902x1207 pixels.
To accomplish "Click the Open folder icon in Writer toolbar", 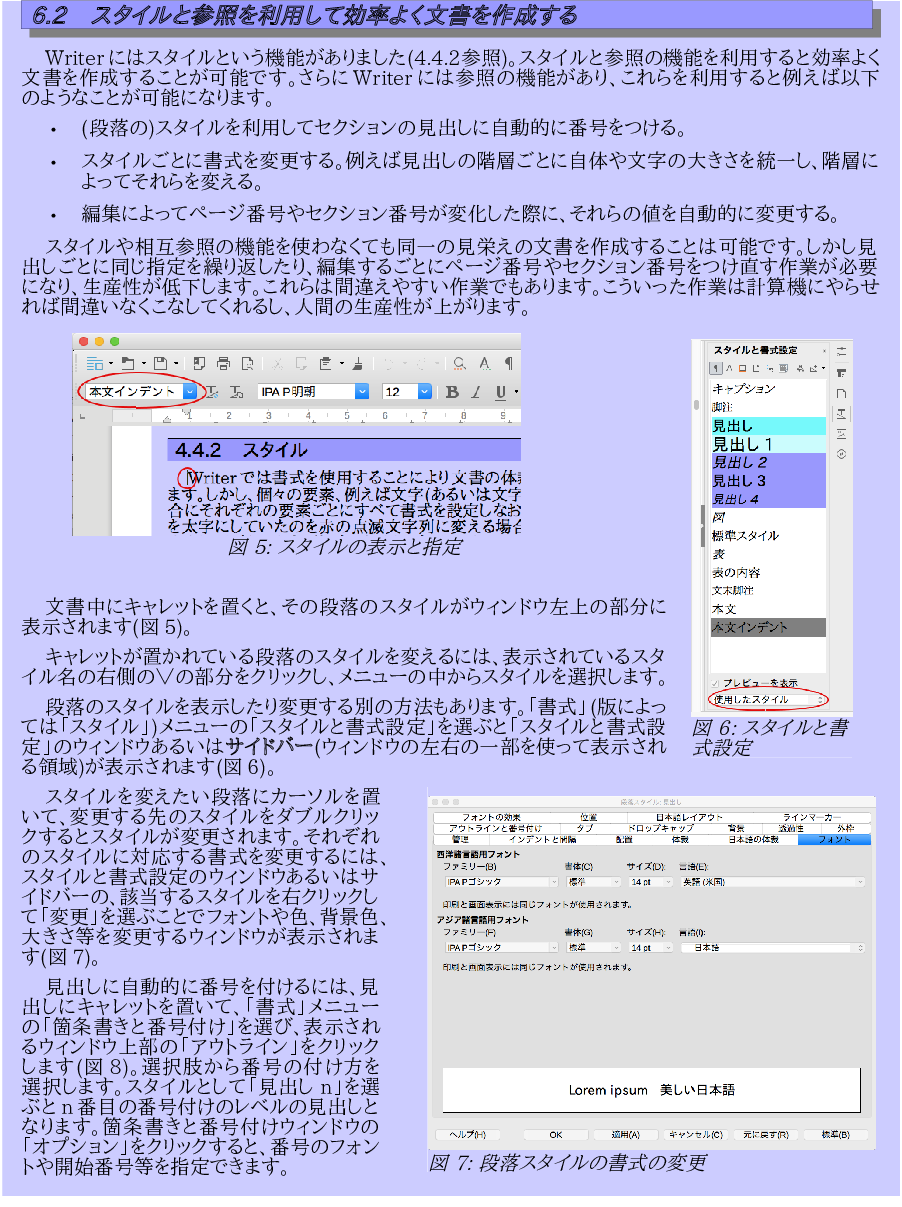I will pos(127,363).
